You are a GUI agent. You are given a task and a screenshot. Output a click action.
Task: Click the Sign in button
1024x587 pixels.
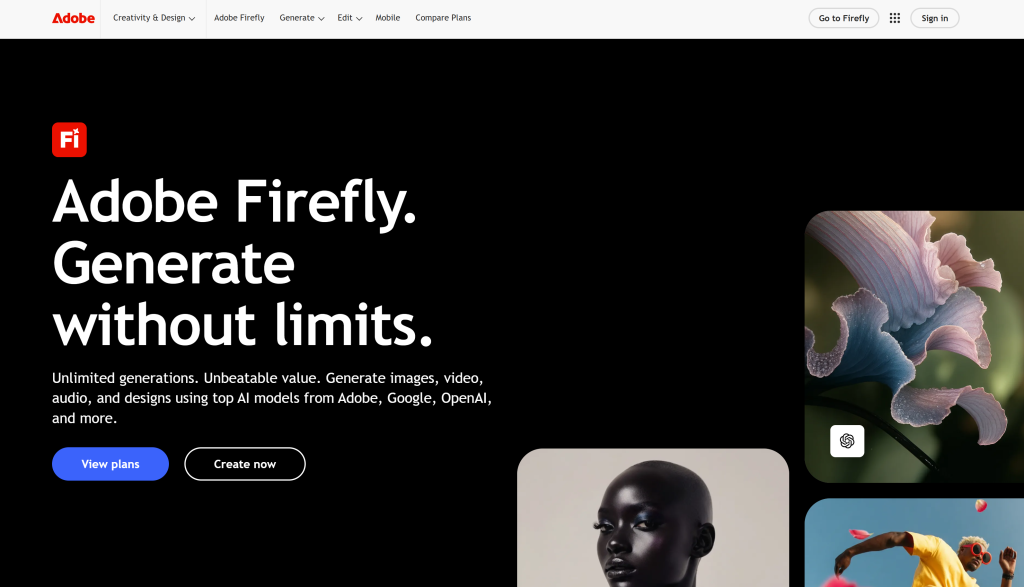(x=935, y=18)
